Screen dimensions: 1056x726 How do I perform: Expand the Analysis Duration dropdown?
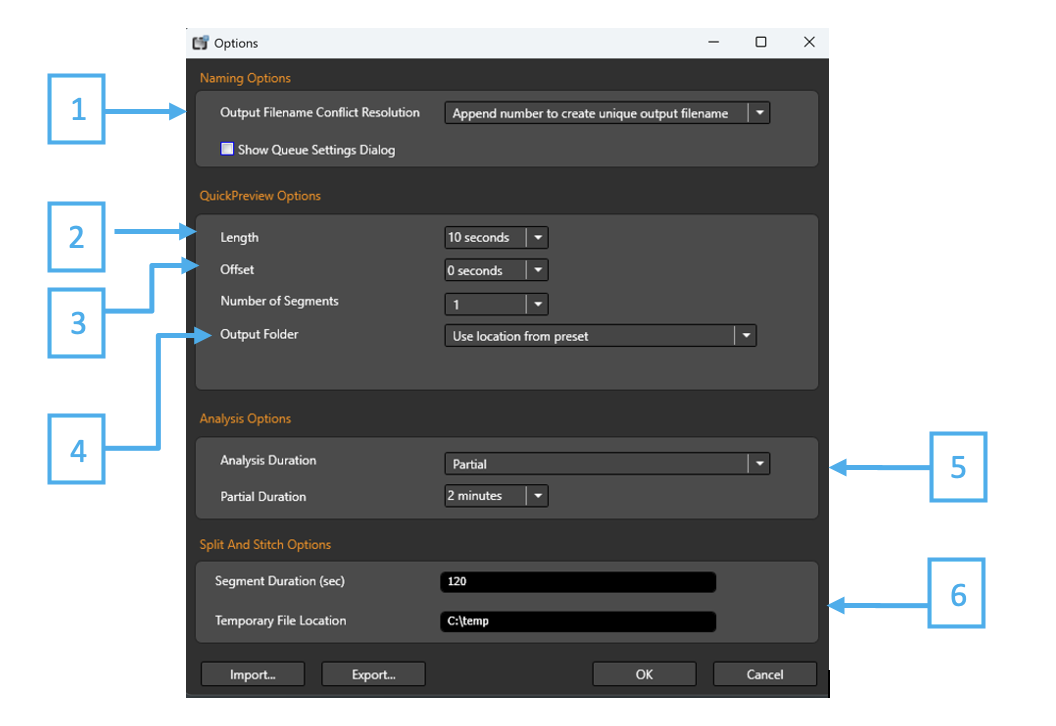[x=760, y=463]
